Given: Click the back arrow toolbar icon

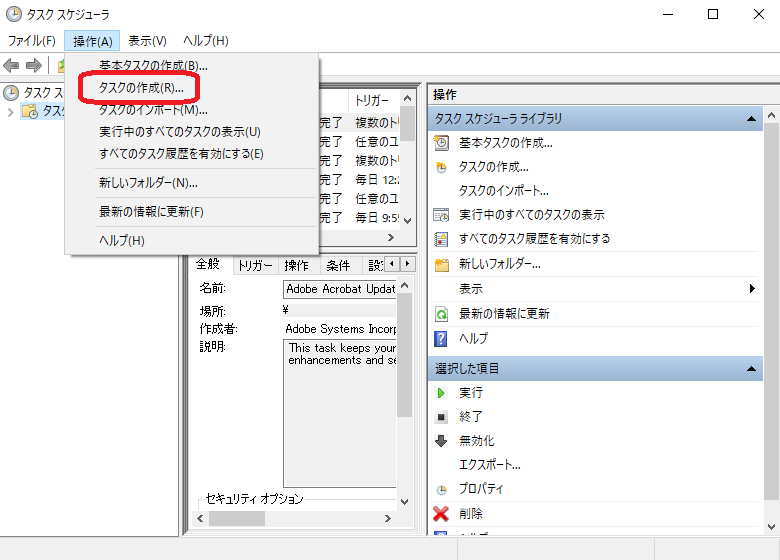Looking at the screenshot, I should [12, 66].
